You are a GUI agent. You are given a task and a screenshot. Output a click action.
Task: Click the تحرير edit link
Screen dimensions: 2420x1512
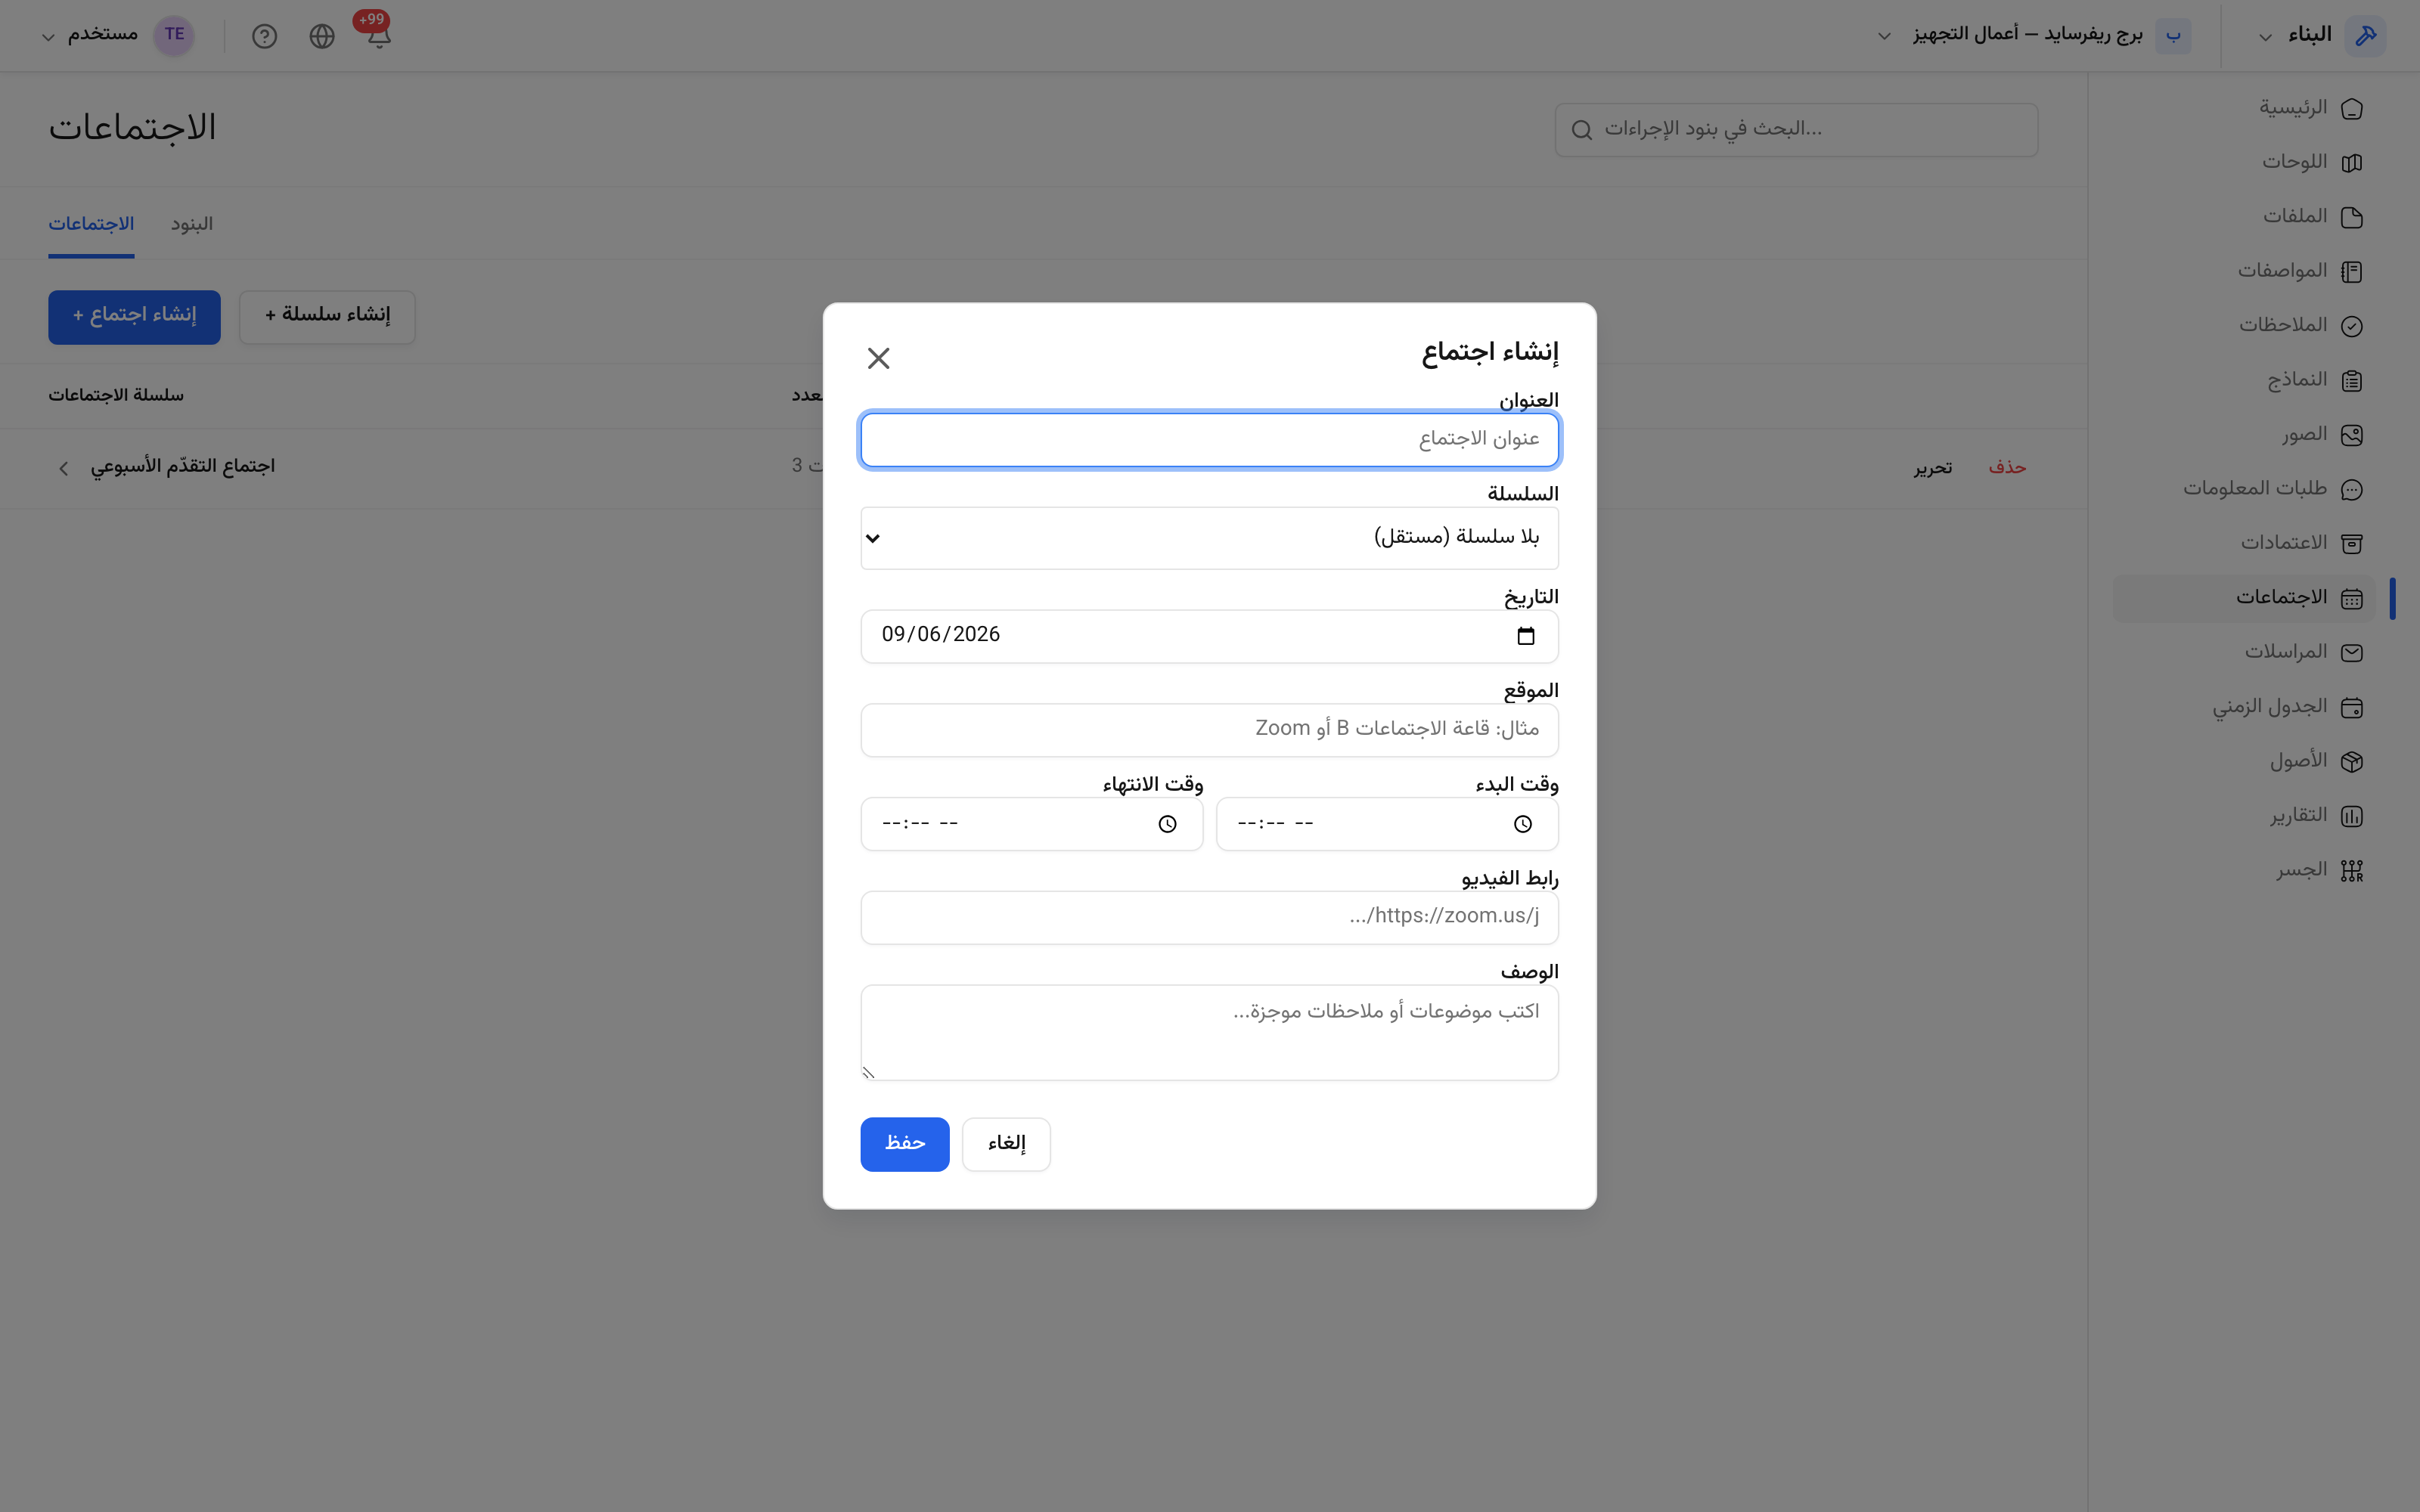(1932, 468)
